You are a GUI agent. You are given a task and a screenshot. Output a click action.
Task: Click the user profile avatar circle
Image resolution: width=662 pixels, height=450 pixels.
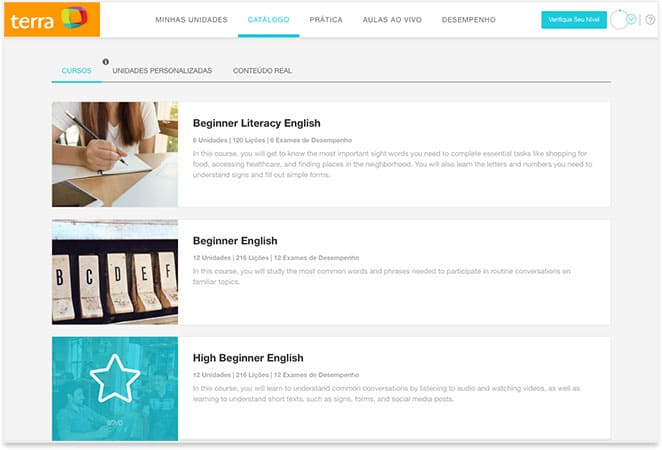618,20
